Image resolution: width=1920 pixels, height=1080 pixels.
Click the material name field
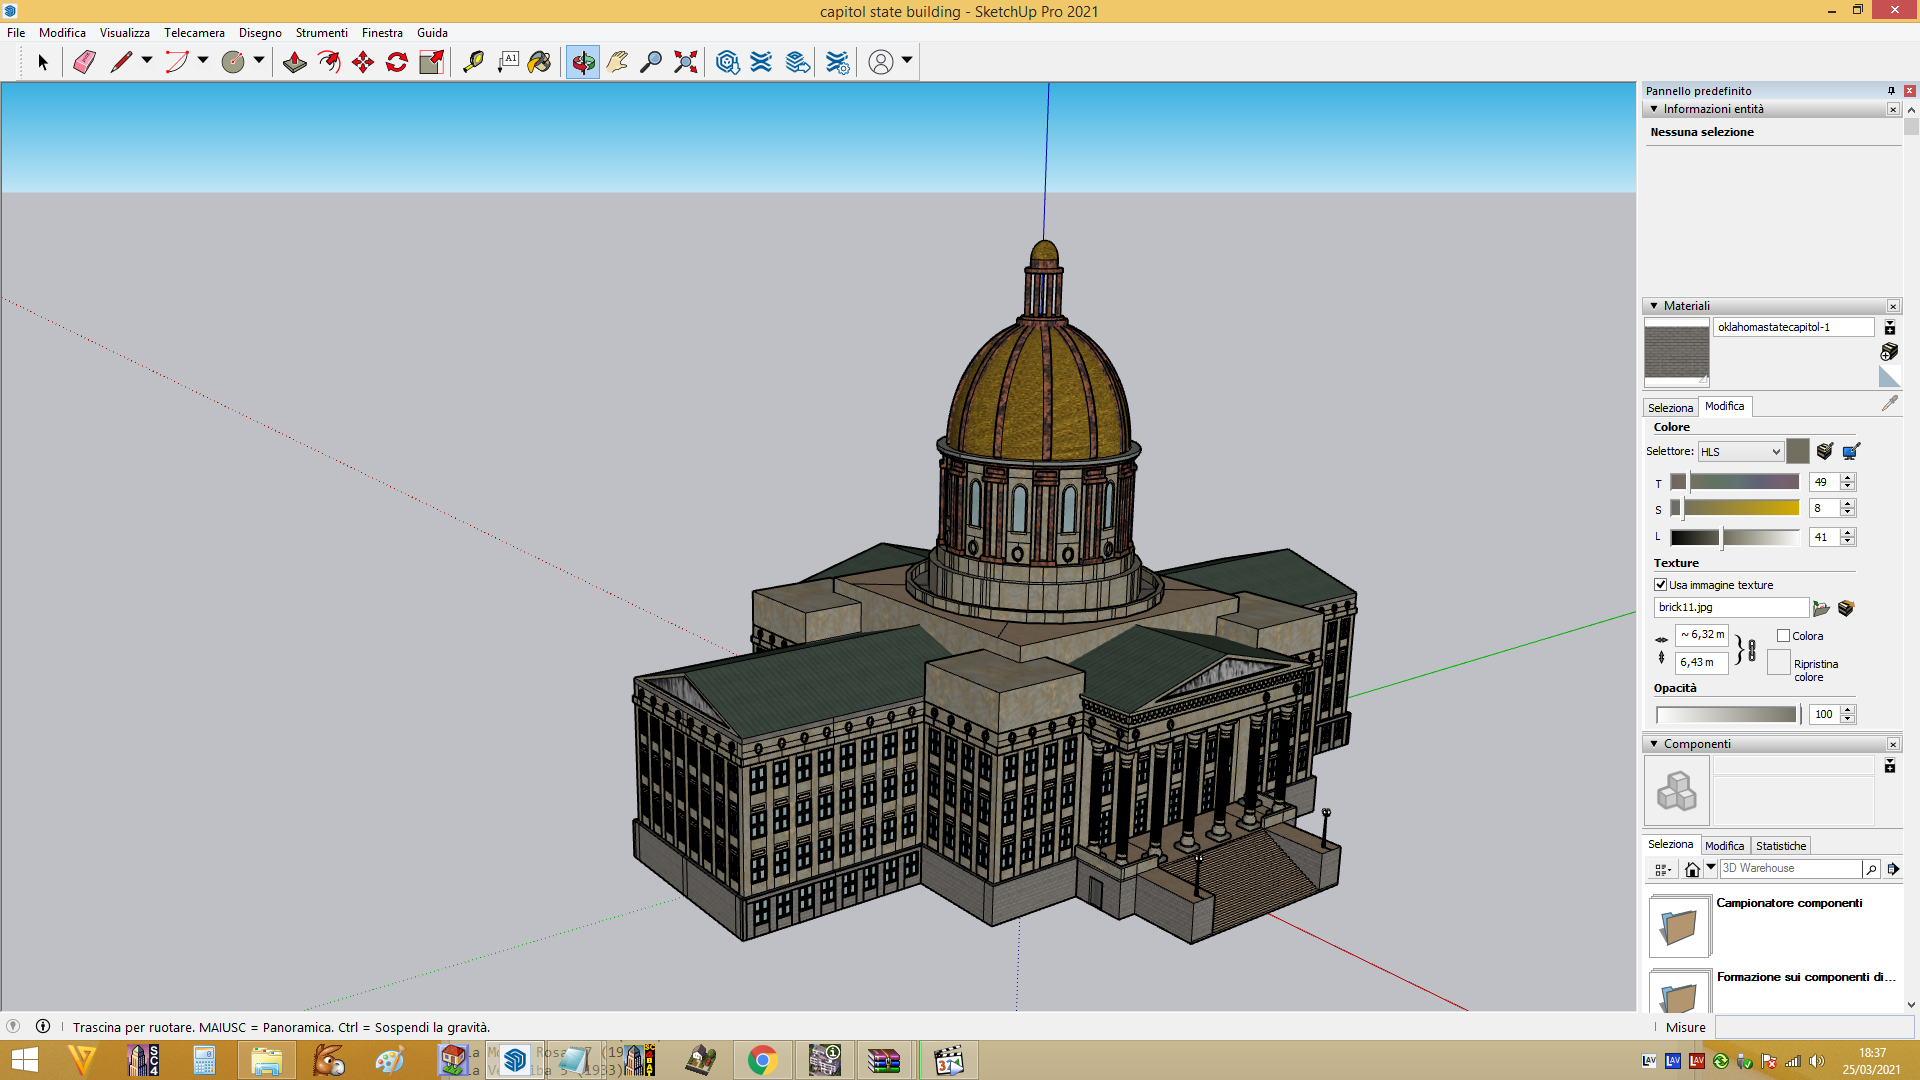(x=1793, y=327)
